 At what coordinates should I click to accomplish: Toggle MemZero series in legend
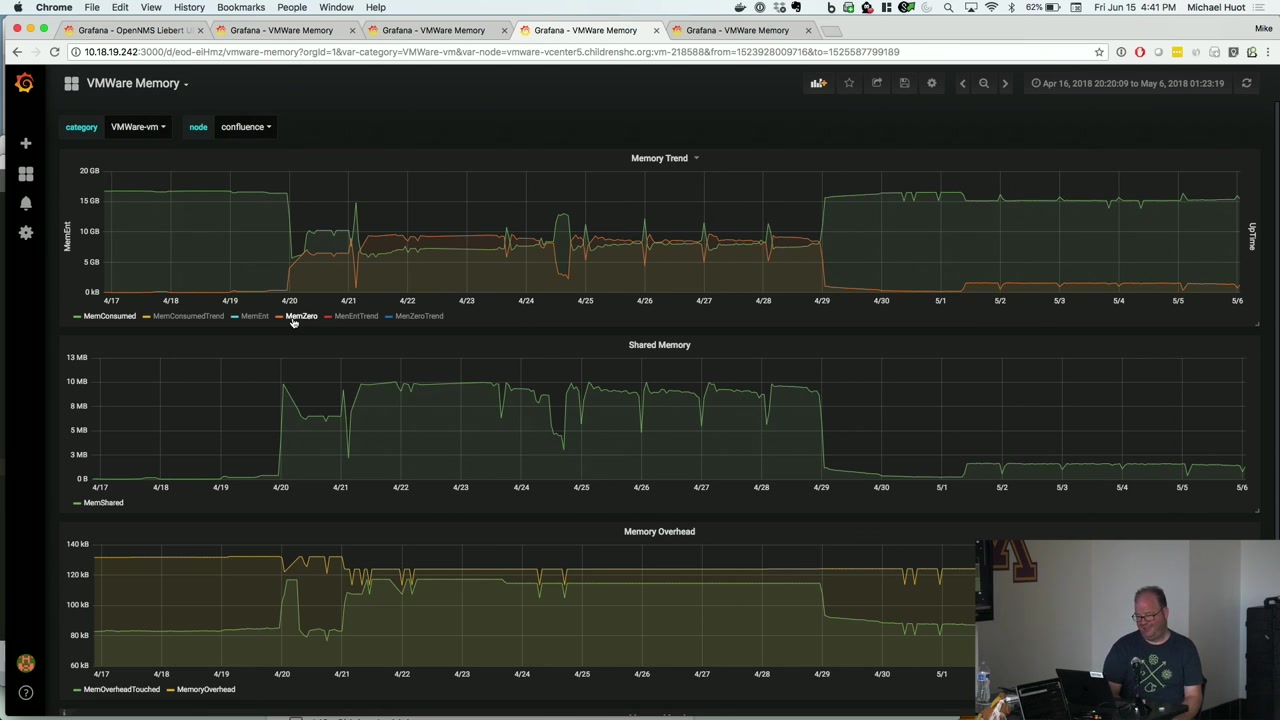click(301, 316)
